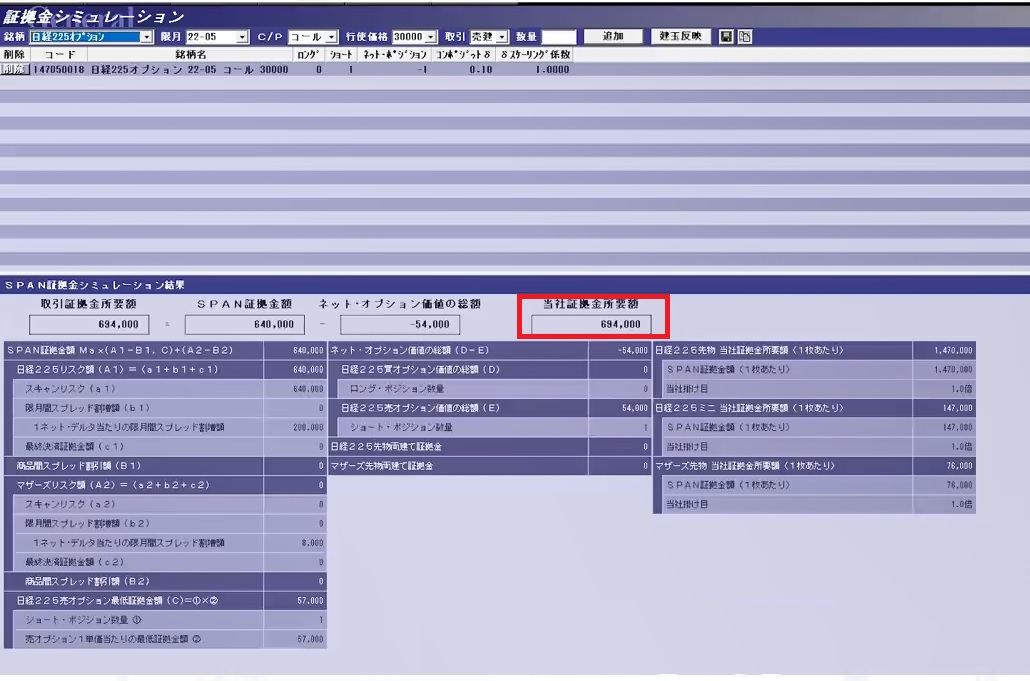Click the 取引証拠金所要額 value field
The height and width of the screenshot is (681, 1030).
click(89, 324)
